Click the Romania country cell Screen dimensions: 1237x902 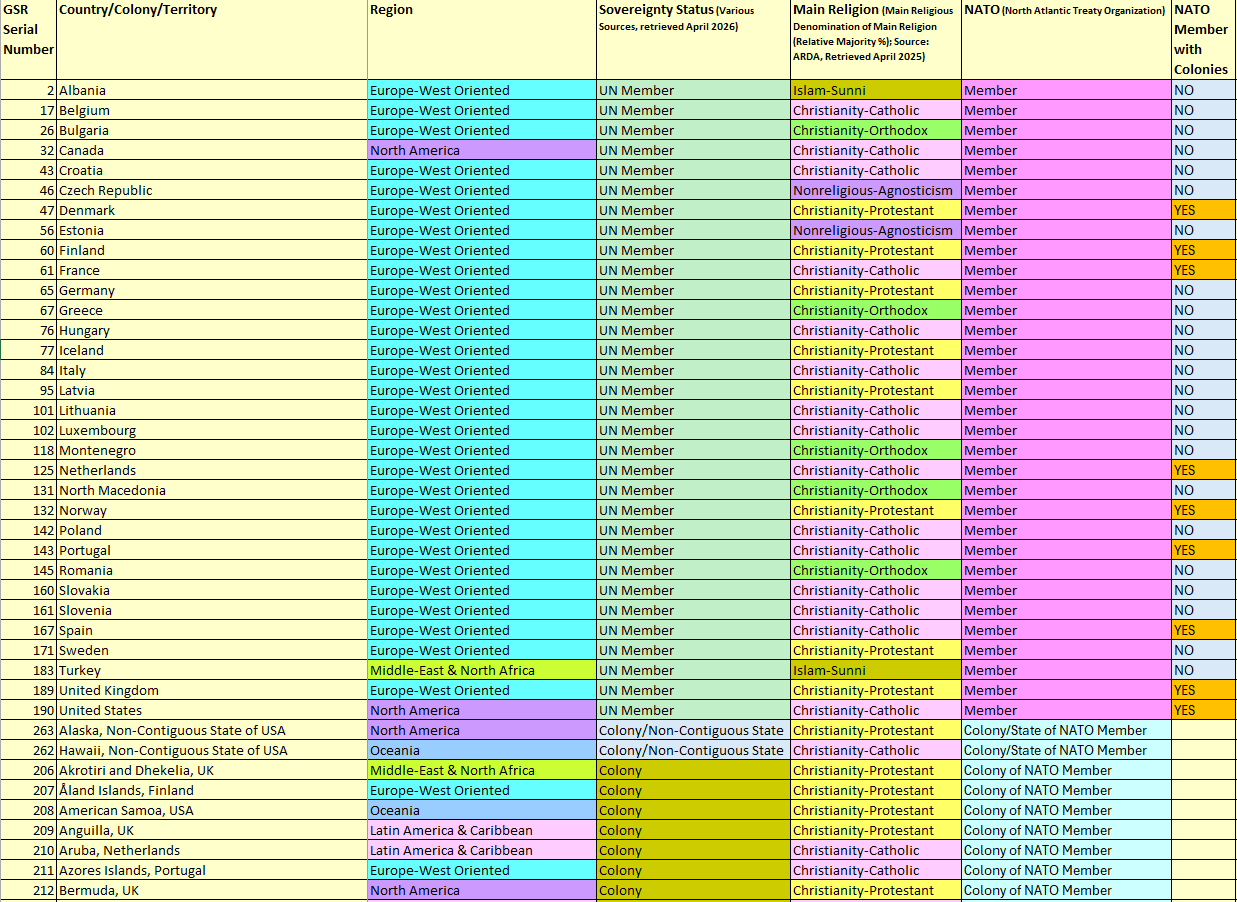[x=212, y=570]
